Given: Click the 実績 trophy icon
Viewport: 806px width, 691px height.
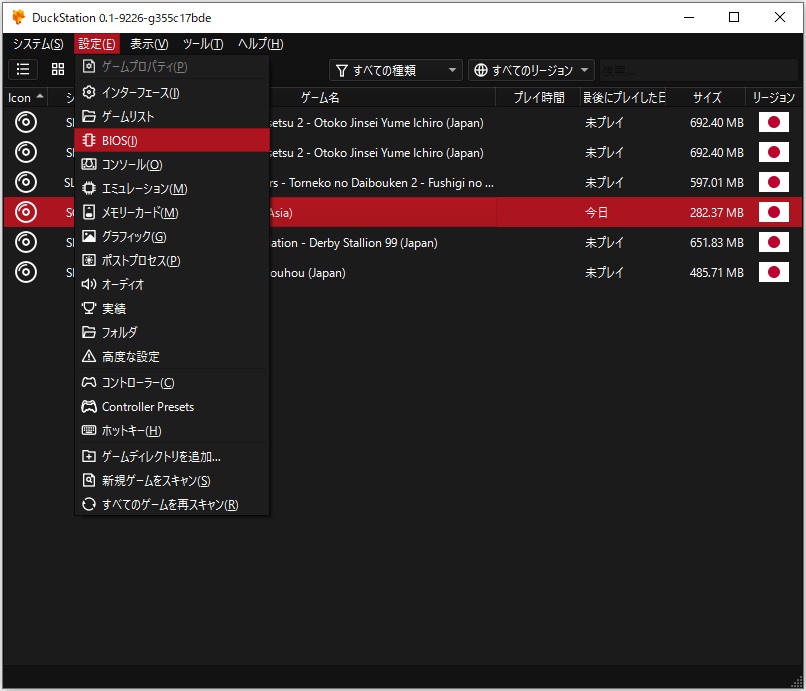Looking at the screenshot, I should tap(89, 308).
